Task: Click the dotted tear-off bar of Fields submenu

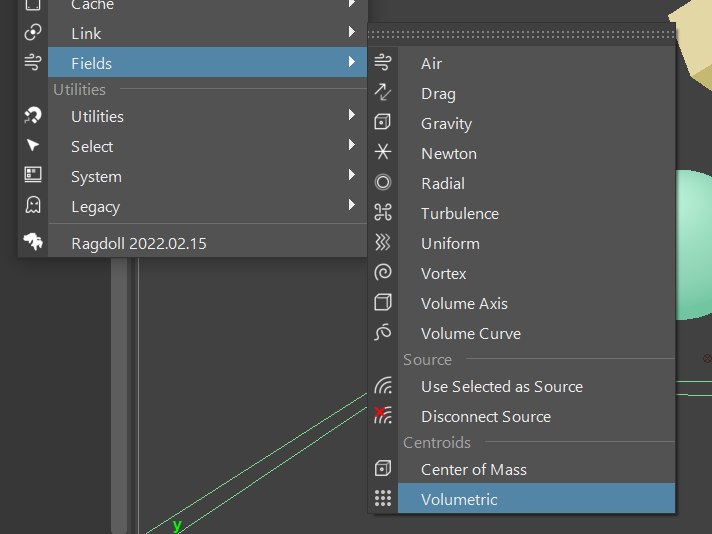Action: point(521,34)
